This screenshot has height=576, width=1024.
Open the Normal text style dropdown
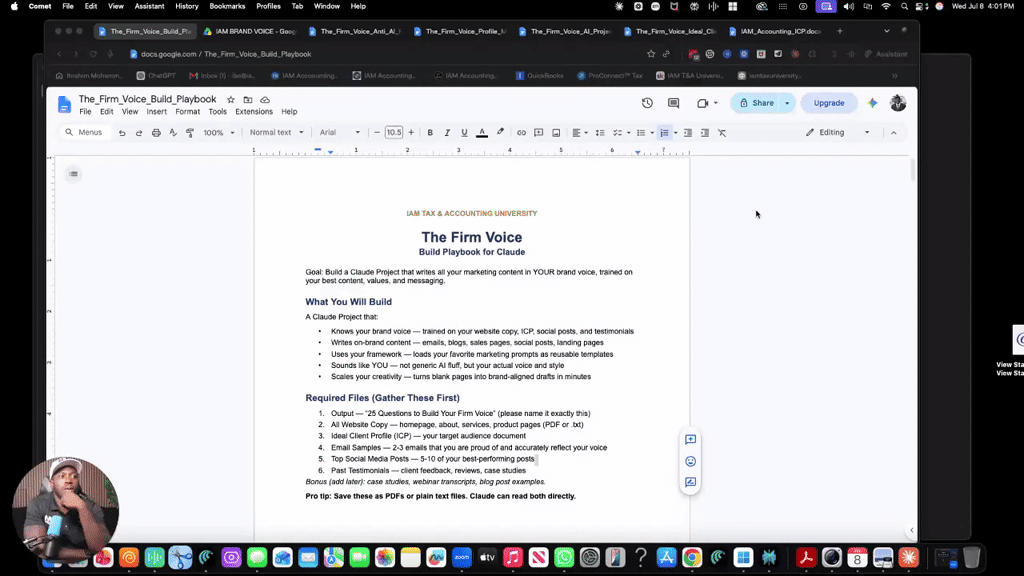click(x=276, y=133)
